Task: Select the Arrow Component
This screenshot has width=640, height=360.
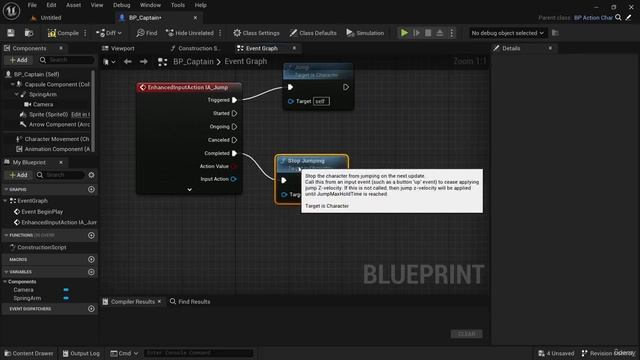Action: (x=59, y=124)
